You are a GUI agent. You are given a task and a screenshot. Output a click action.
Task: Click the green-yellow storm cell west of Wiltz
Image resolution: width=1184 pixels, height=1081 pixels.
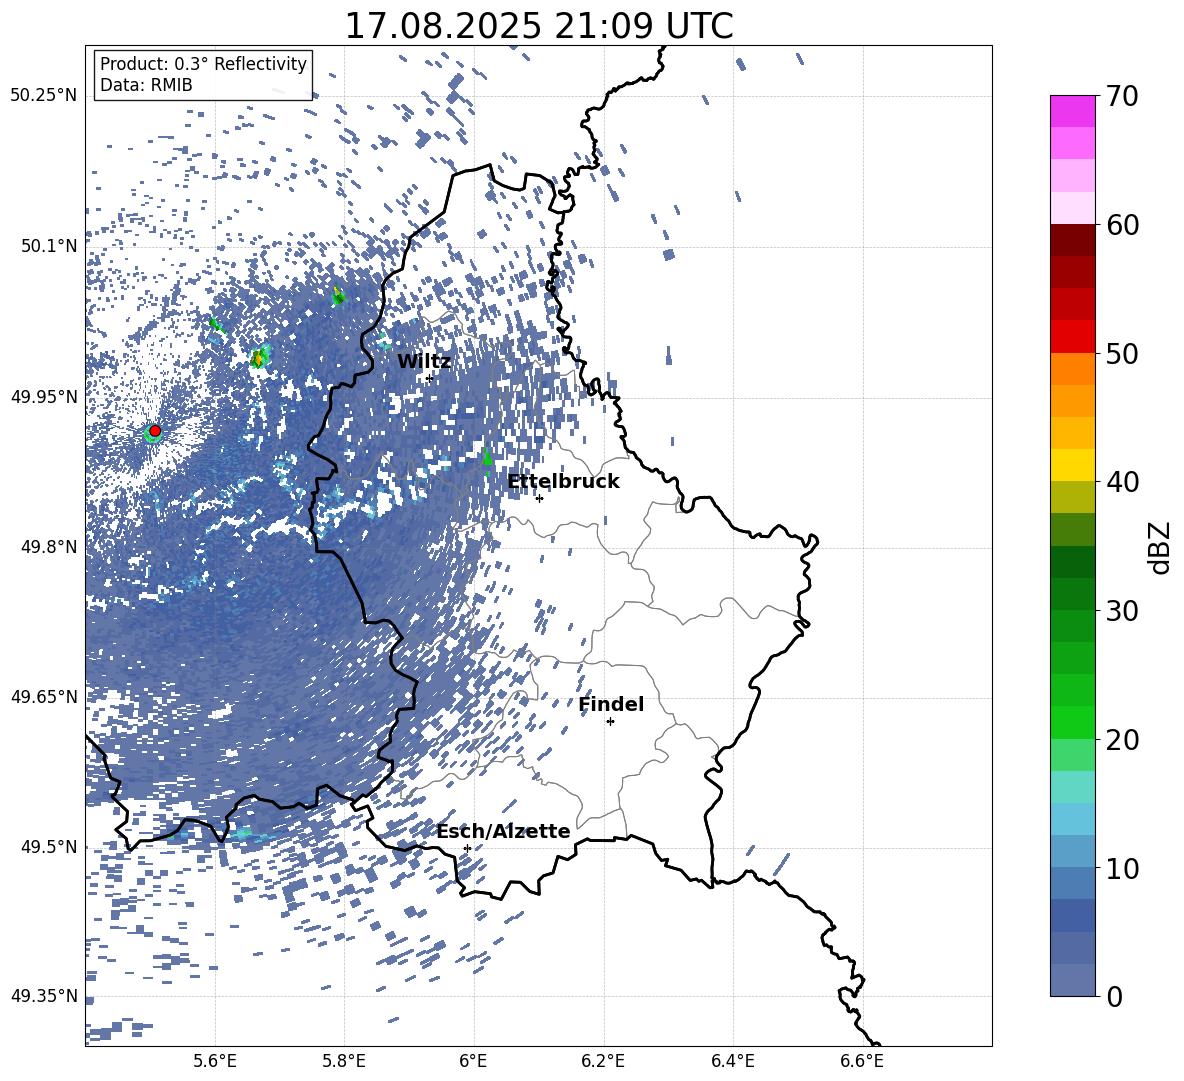261,356
